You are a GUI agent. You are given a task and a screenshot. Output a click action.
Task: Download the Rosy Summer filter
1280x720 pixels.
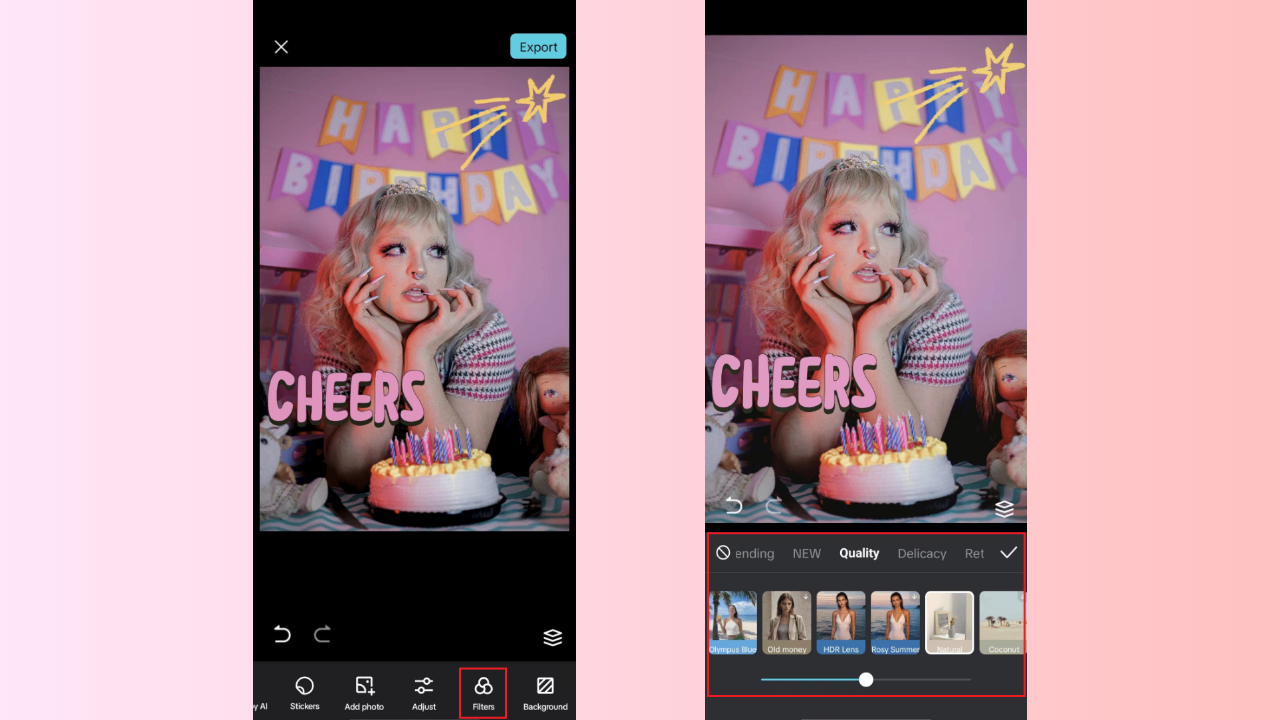912,596
